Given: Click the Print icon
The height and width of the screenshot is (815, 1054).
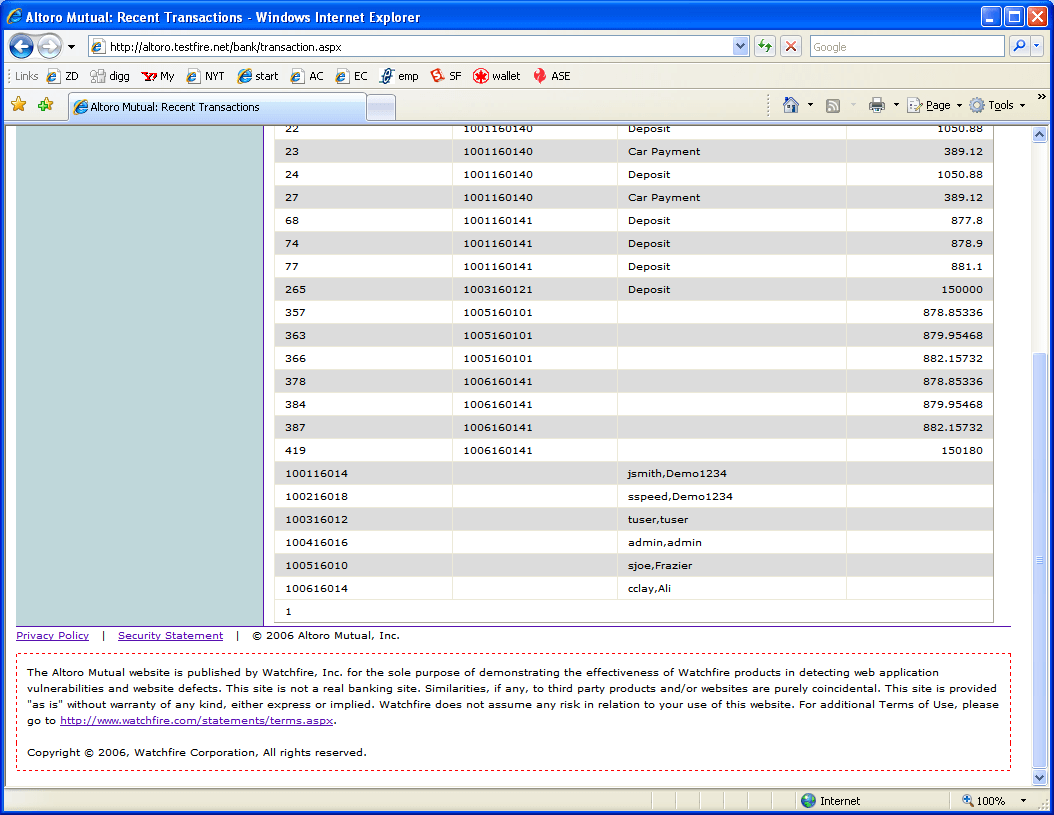Looking at the screenshot, I should (x=877, y=105).
